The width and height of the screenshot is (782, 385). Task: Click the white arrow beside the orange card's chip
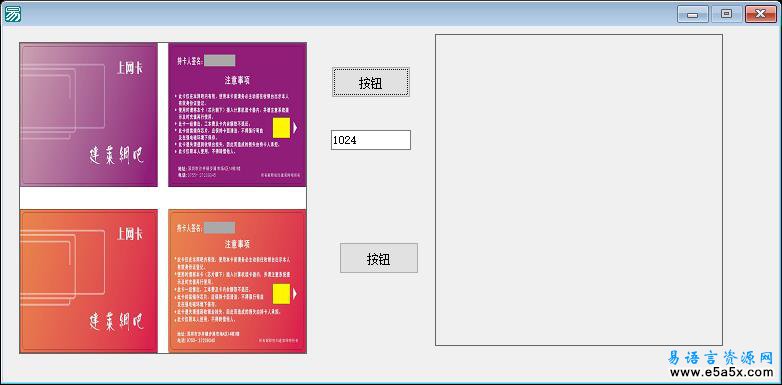pyautogui.click(x=295, y=294)
